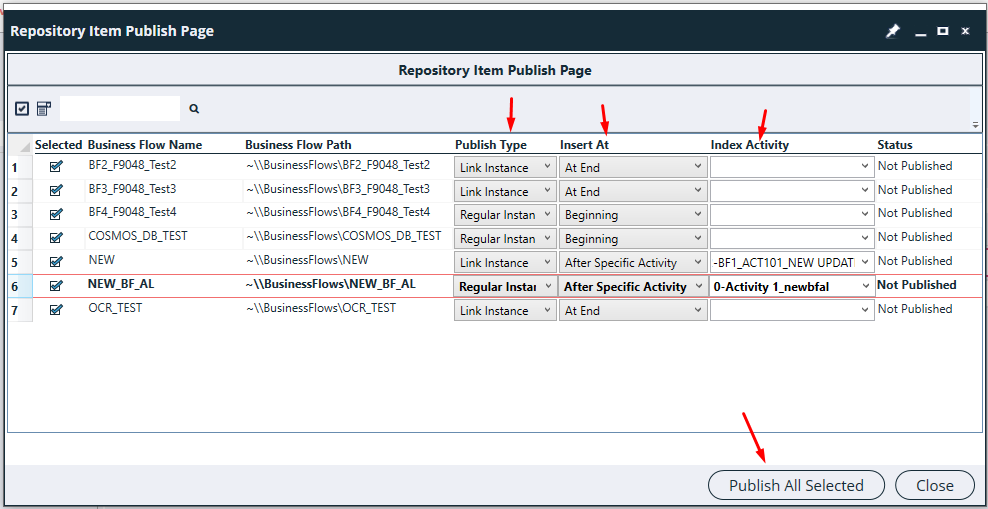Maximize the Repository Item Publish window
Viewport: 988px width, 509px height.
[x=942, y=31]
